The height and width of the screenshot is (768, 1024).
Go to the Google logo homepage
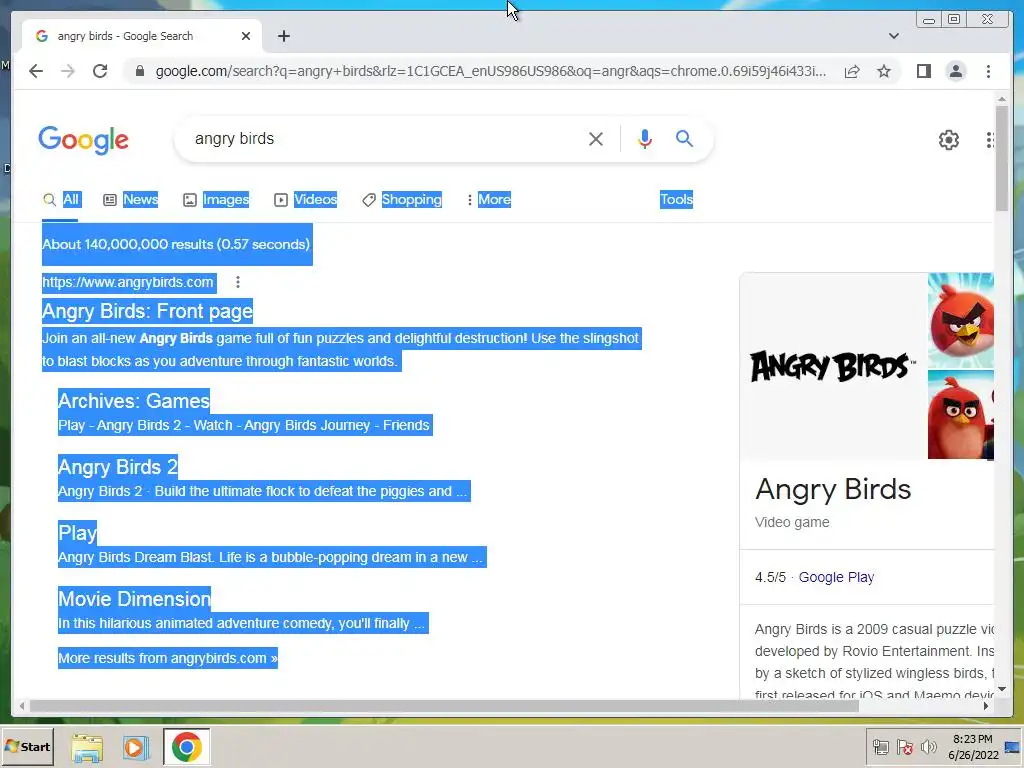84,140
